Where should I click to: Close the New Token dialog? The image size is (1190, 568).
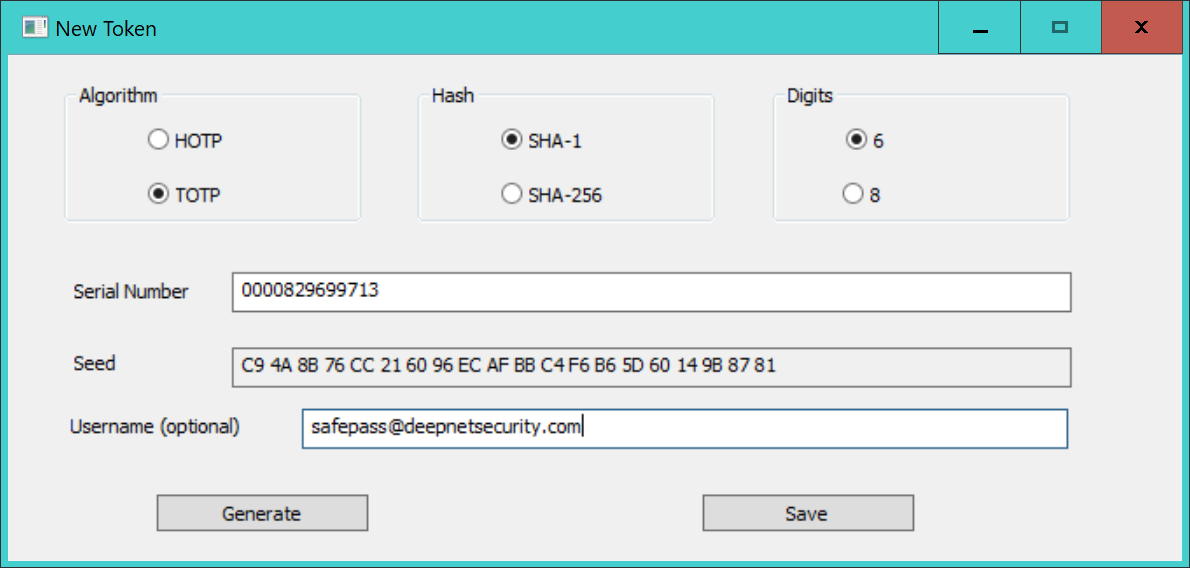1142,28
